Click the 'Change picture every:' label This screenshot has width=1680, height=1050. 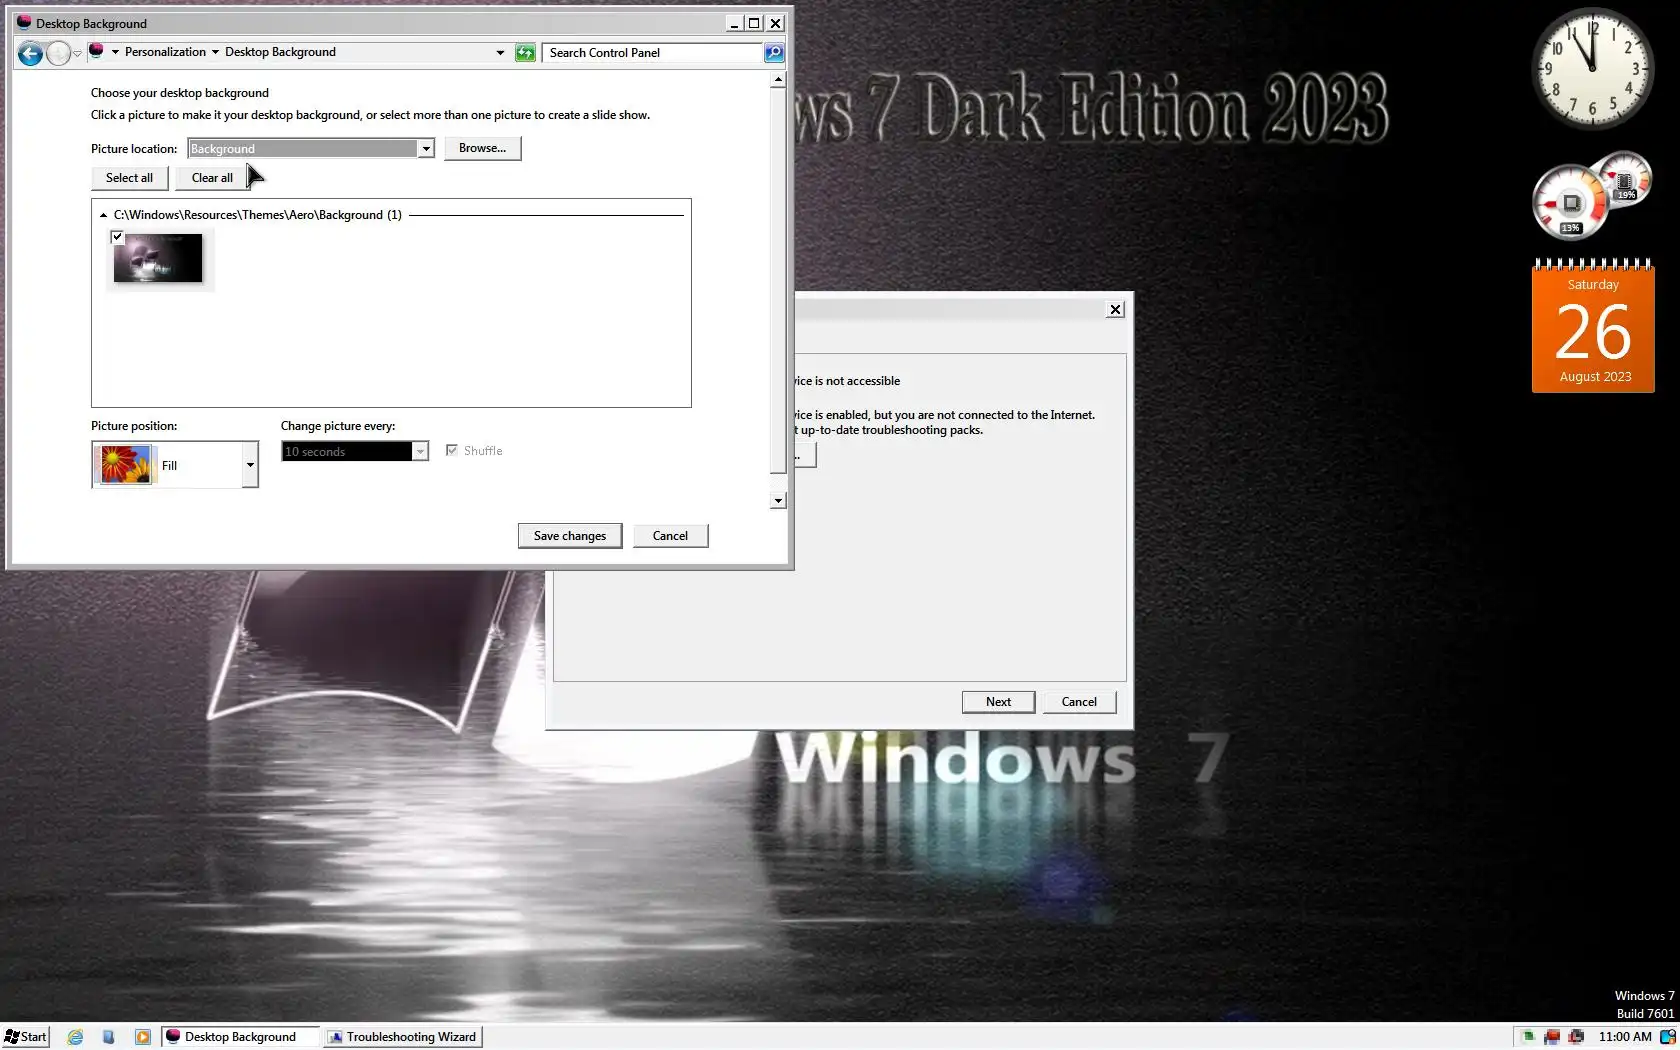coord(338,426)
